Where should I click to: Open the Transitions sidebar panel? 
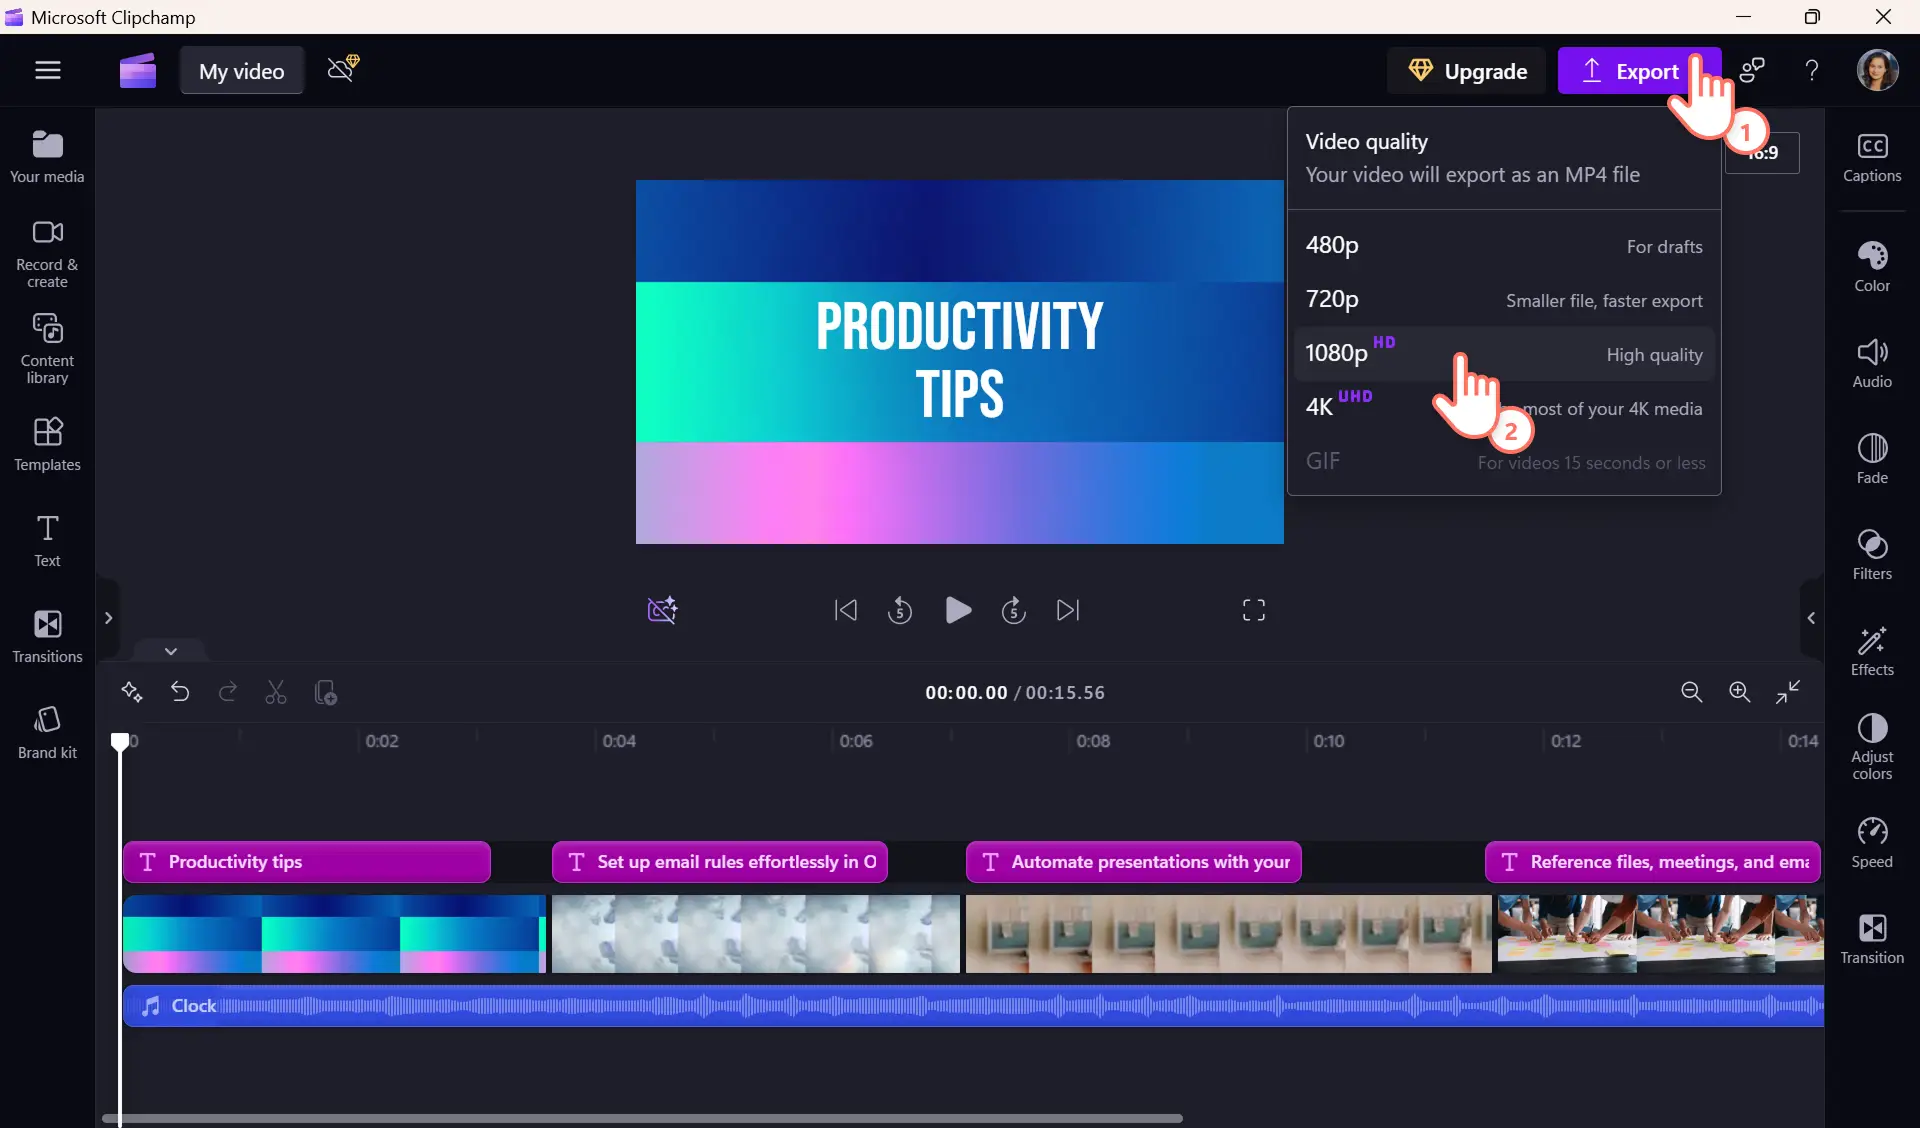click(x=47, y=636)
